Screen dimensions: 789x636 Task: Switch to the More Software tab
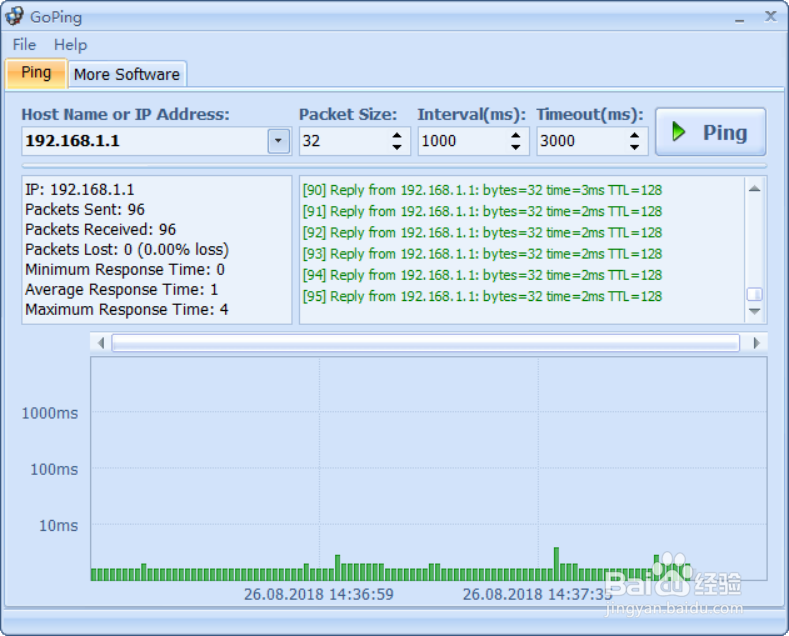click(x=127, y=74)
